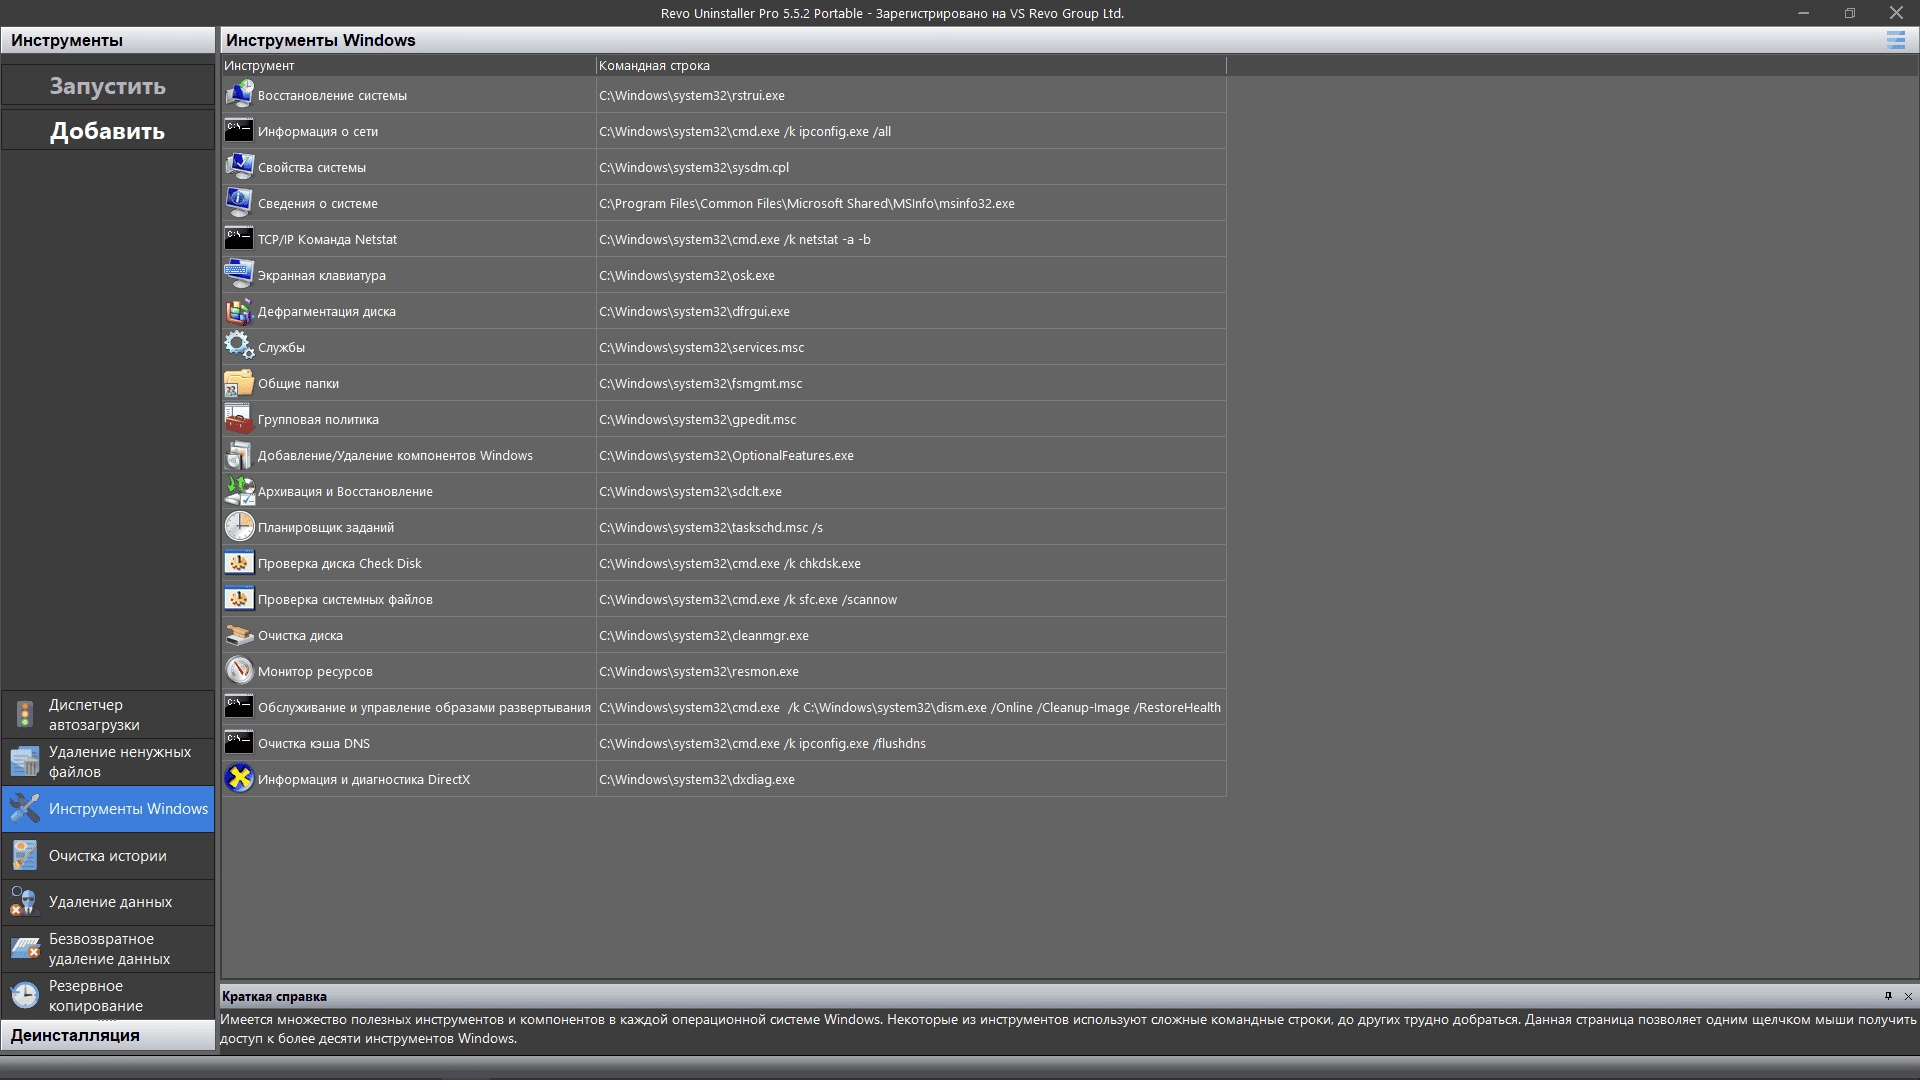The image size is (1920, 1080).
Task: Select the rstrui.exe command line cell
Action: (x=911, y=95)
